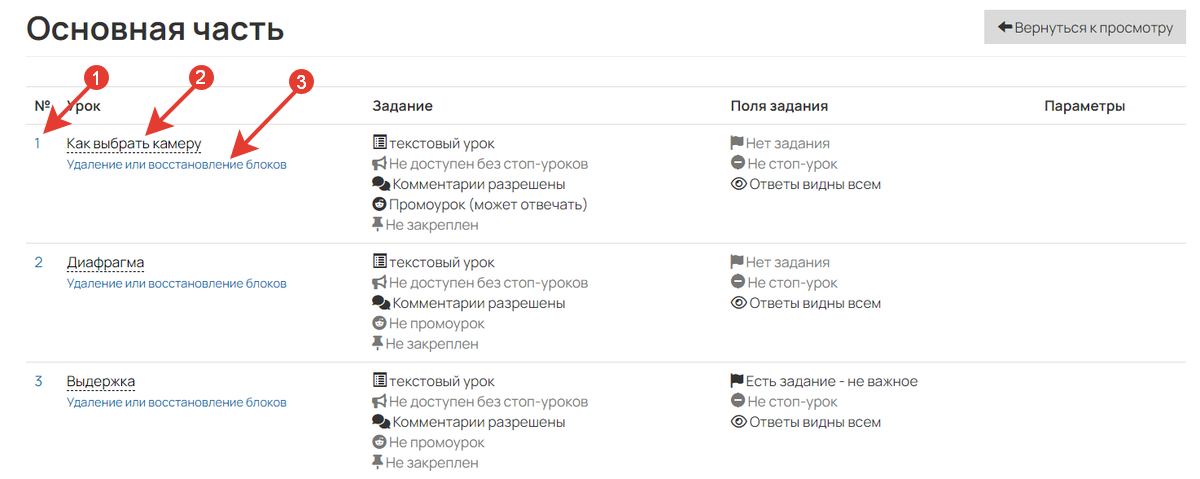Open lesson number 2 link
The image size is (1200, 479).
39,262
